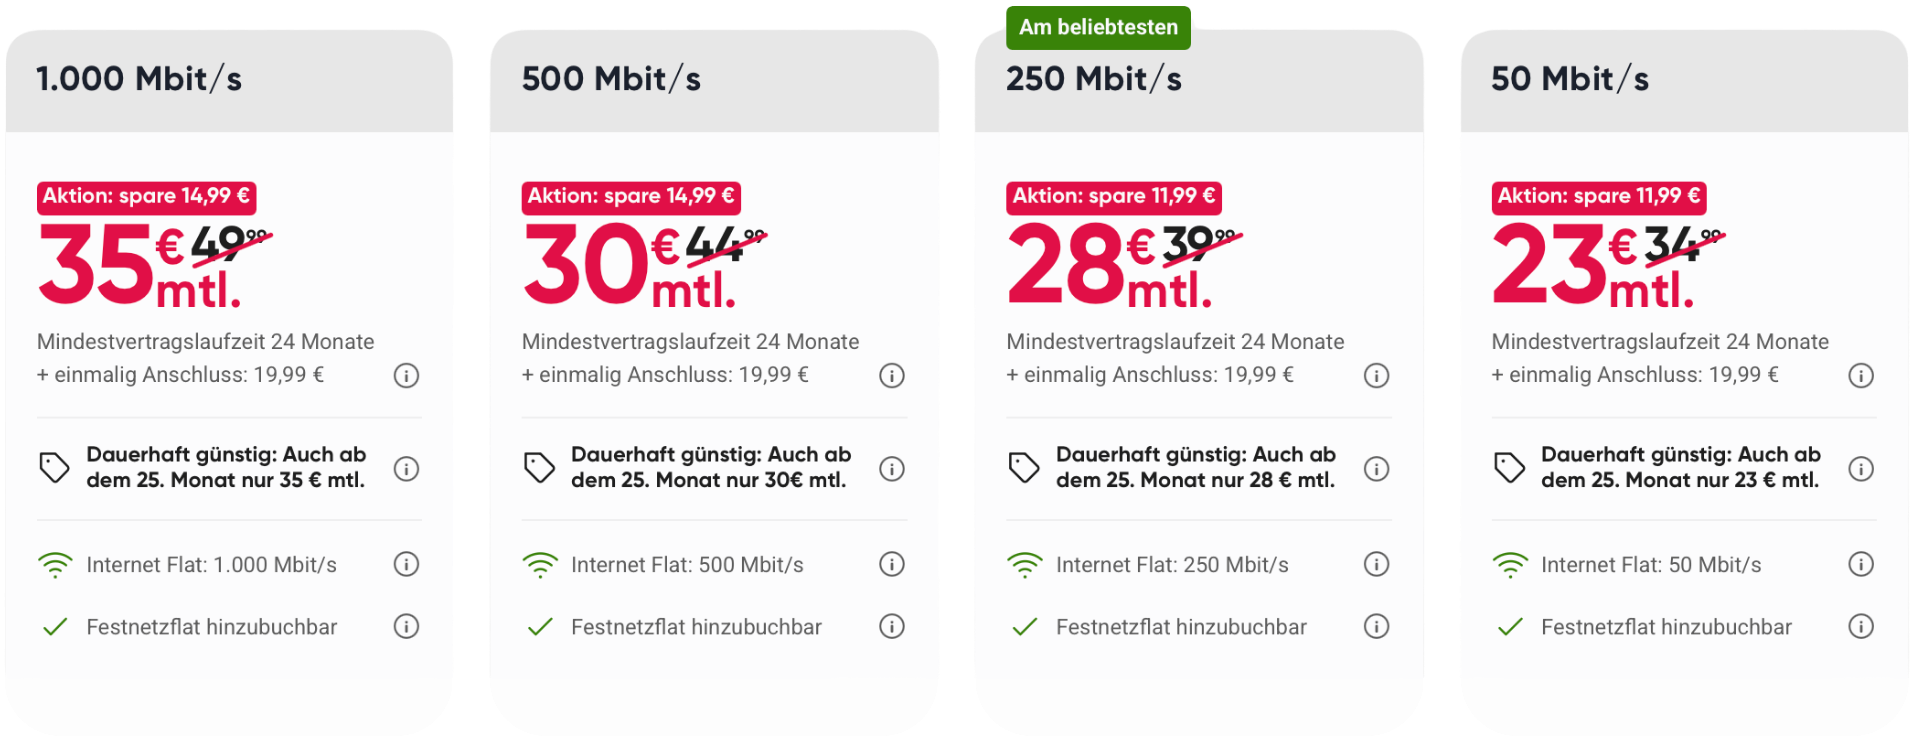
Task: Click info icon for Festnetzflat in the 50 Mbit/s card
Action: click(x=1861, y=627)
